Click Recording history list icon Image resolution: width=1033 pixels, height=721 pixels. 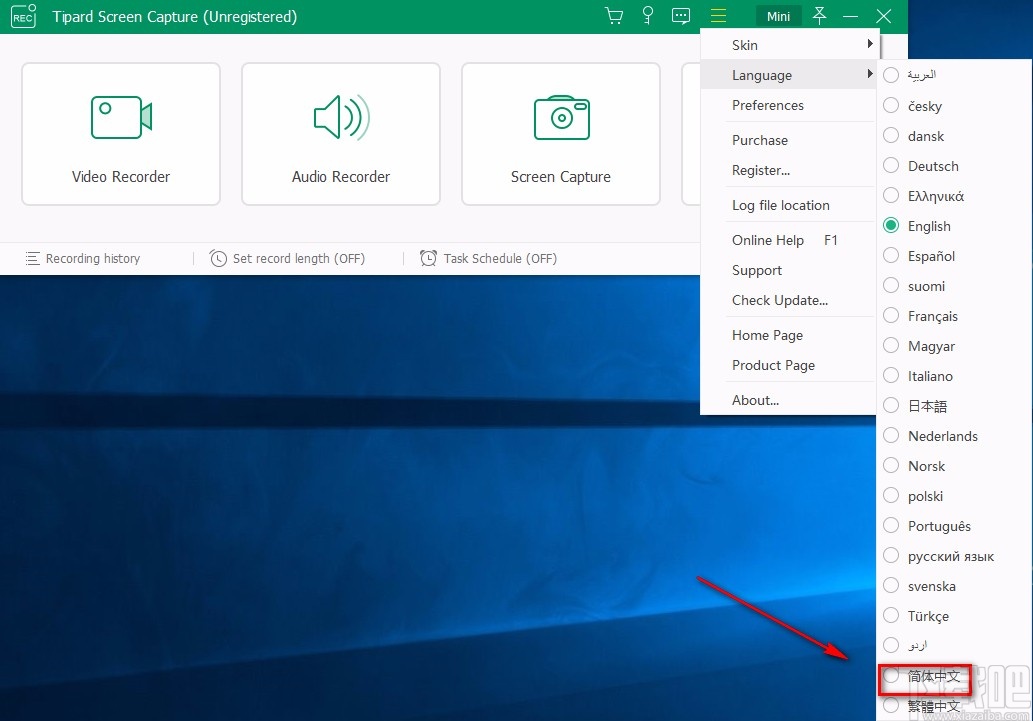pyautogui.click(x=32, y=258)
